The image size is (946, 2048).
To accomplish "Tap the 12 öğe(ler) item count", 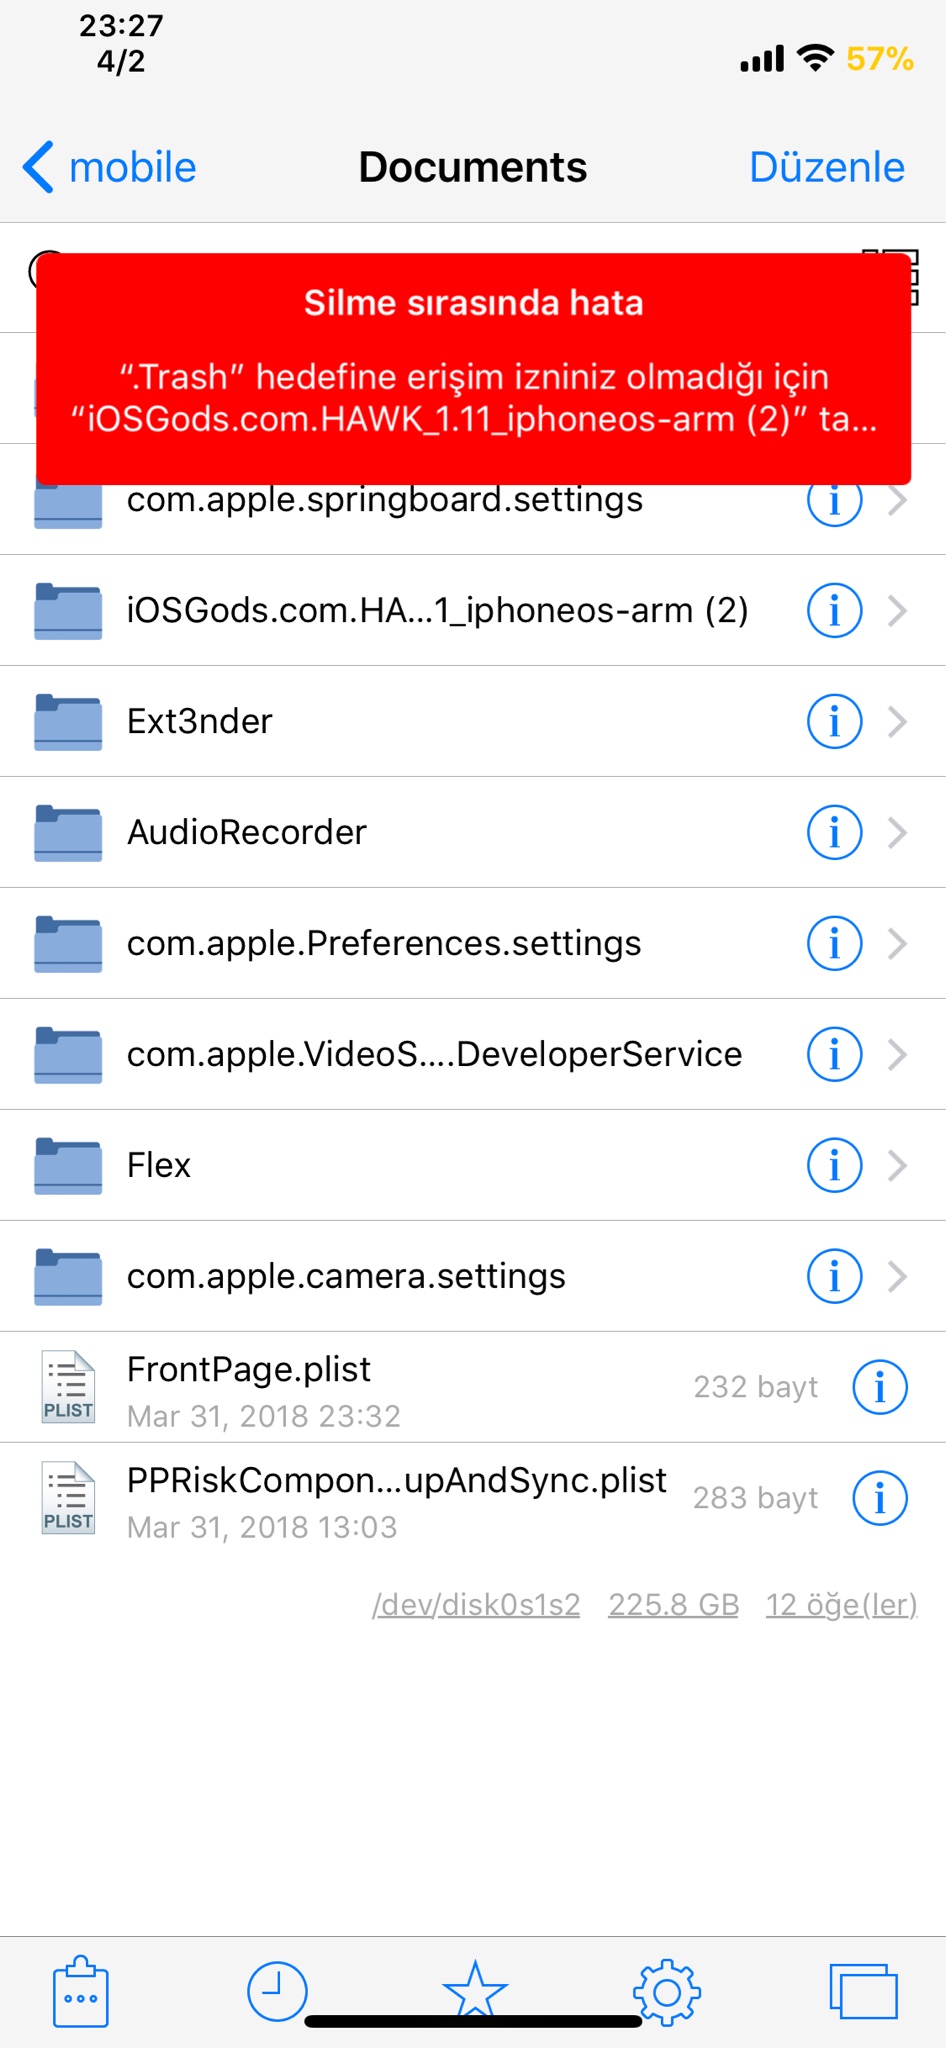I will pyautogui.click(x=841, y=1604).
